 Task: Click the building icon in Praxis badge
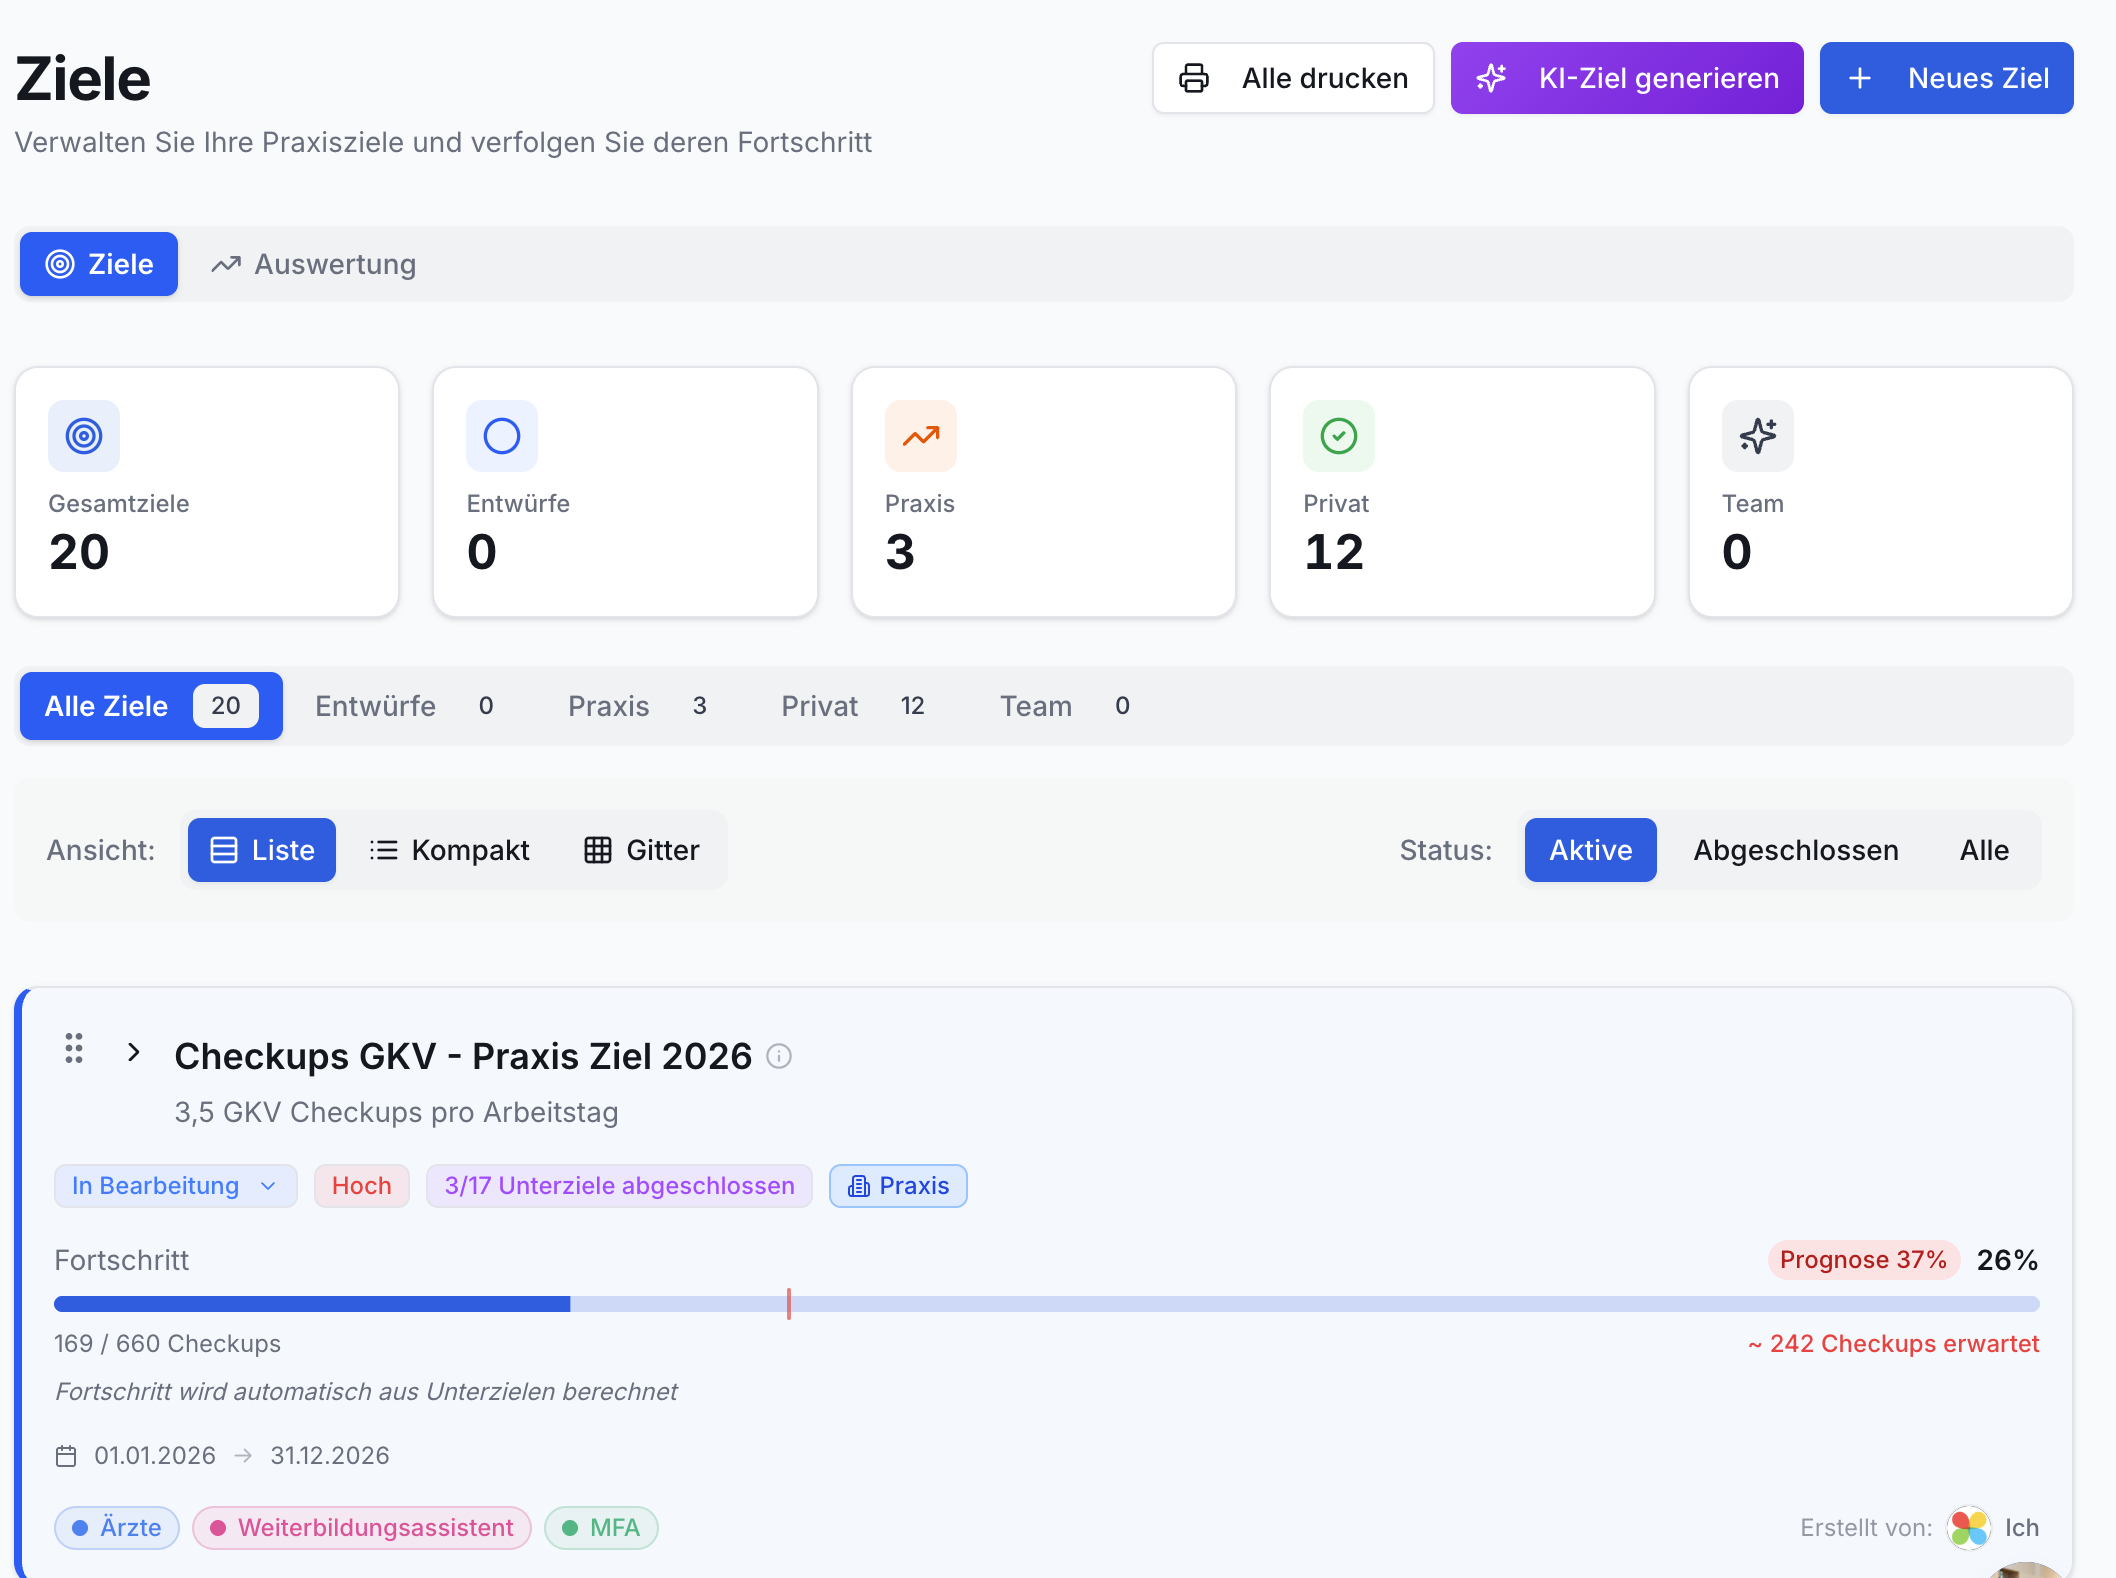coord(858,1186)
